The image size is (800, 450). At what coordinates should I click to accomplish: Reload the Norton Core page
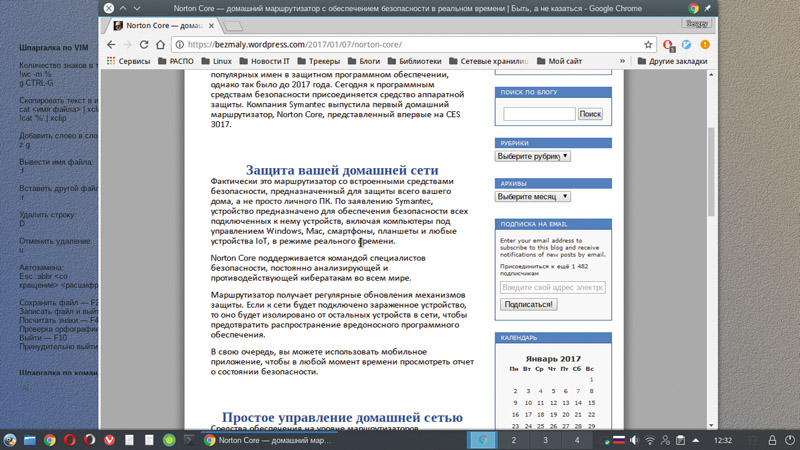pyautogui.click(x=144, y=45)
